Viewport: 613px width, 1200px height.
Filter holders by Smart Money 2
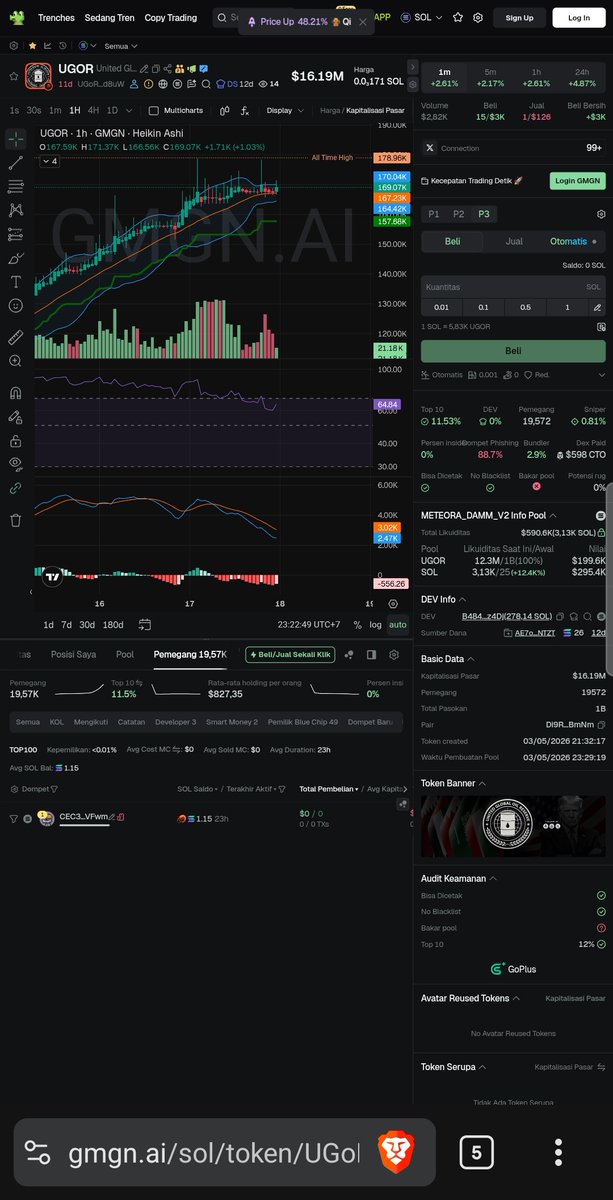232,721
